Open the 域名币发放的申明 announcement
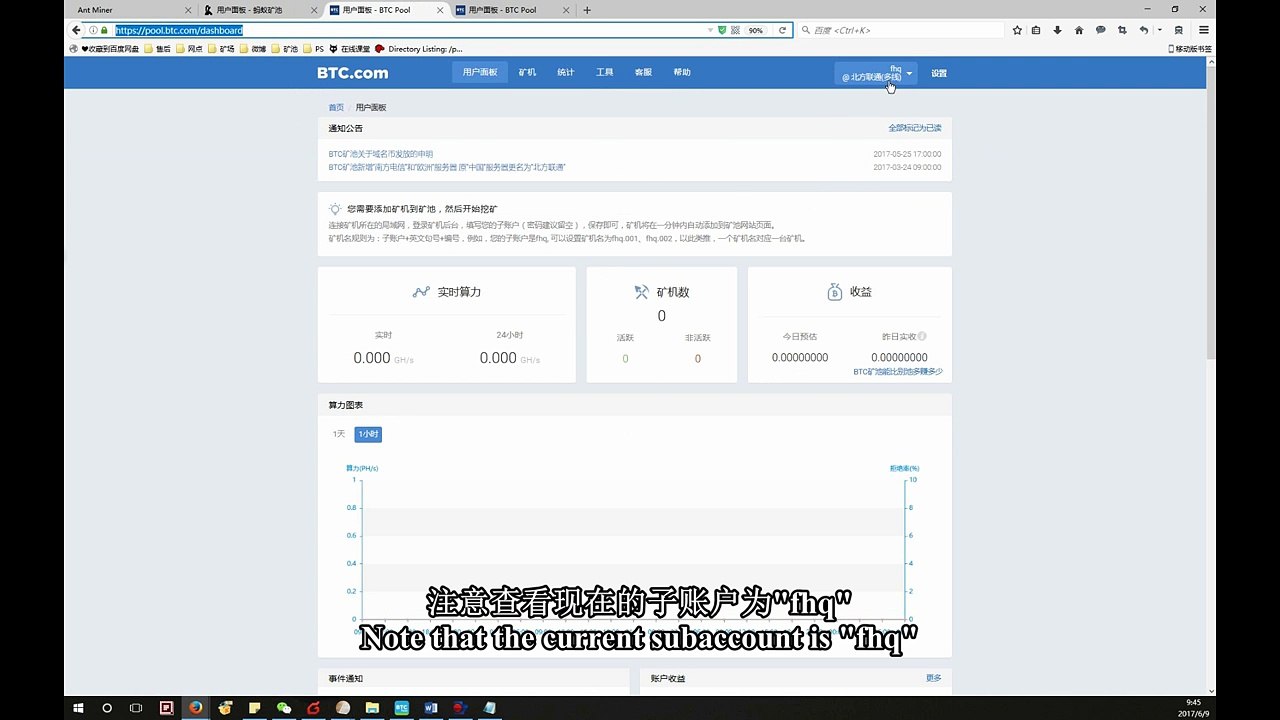This screenshot has height=720, width=1280. (381, 154)
